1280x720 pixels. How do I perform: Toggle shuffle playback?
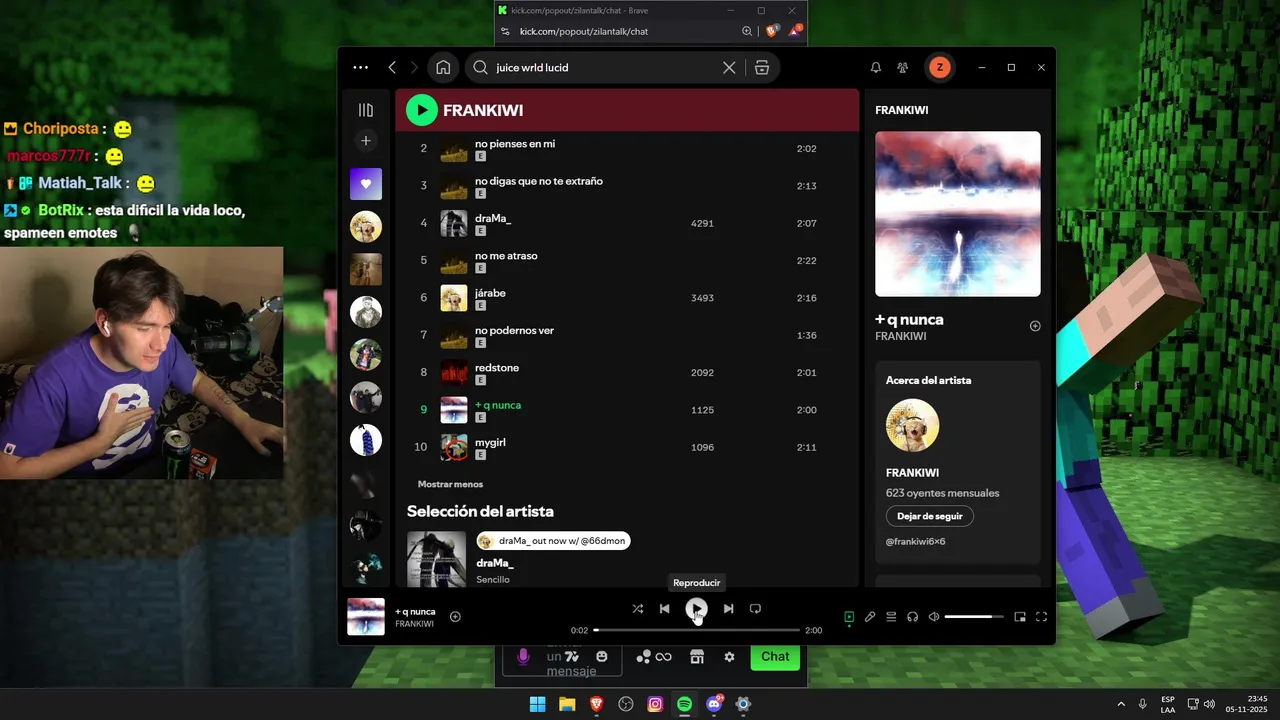(x=638, y=608)
